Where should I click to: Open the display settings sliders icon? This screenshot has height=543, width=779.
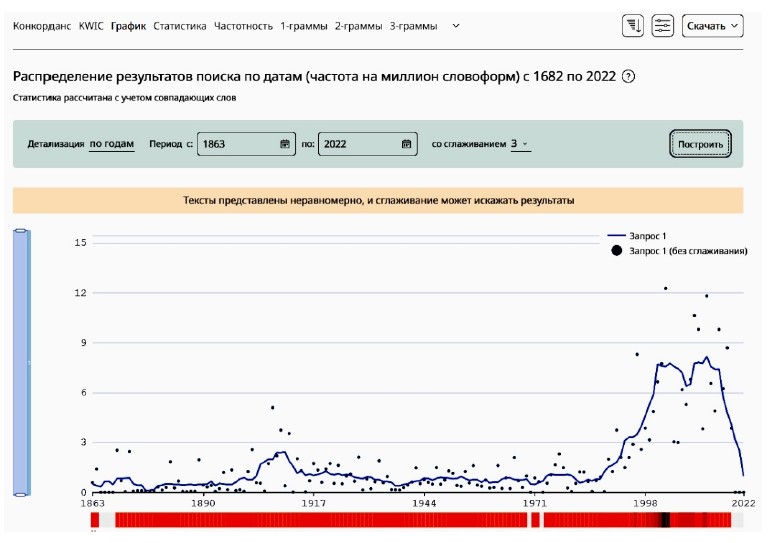662,26
